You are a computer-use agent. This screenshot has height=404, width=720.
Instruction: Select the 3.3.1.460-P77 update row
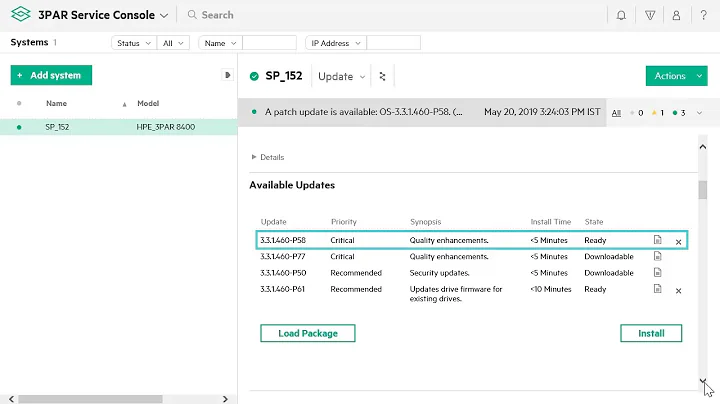point(472,256)
